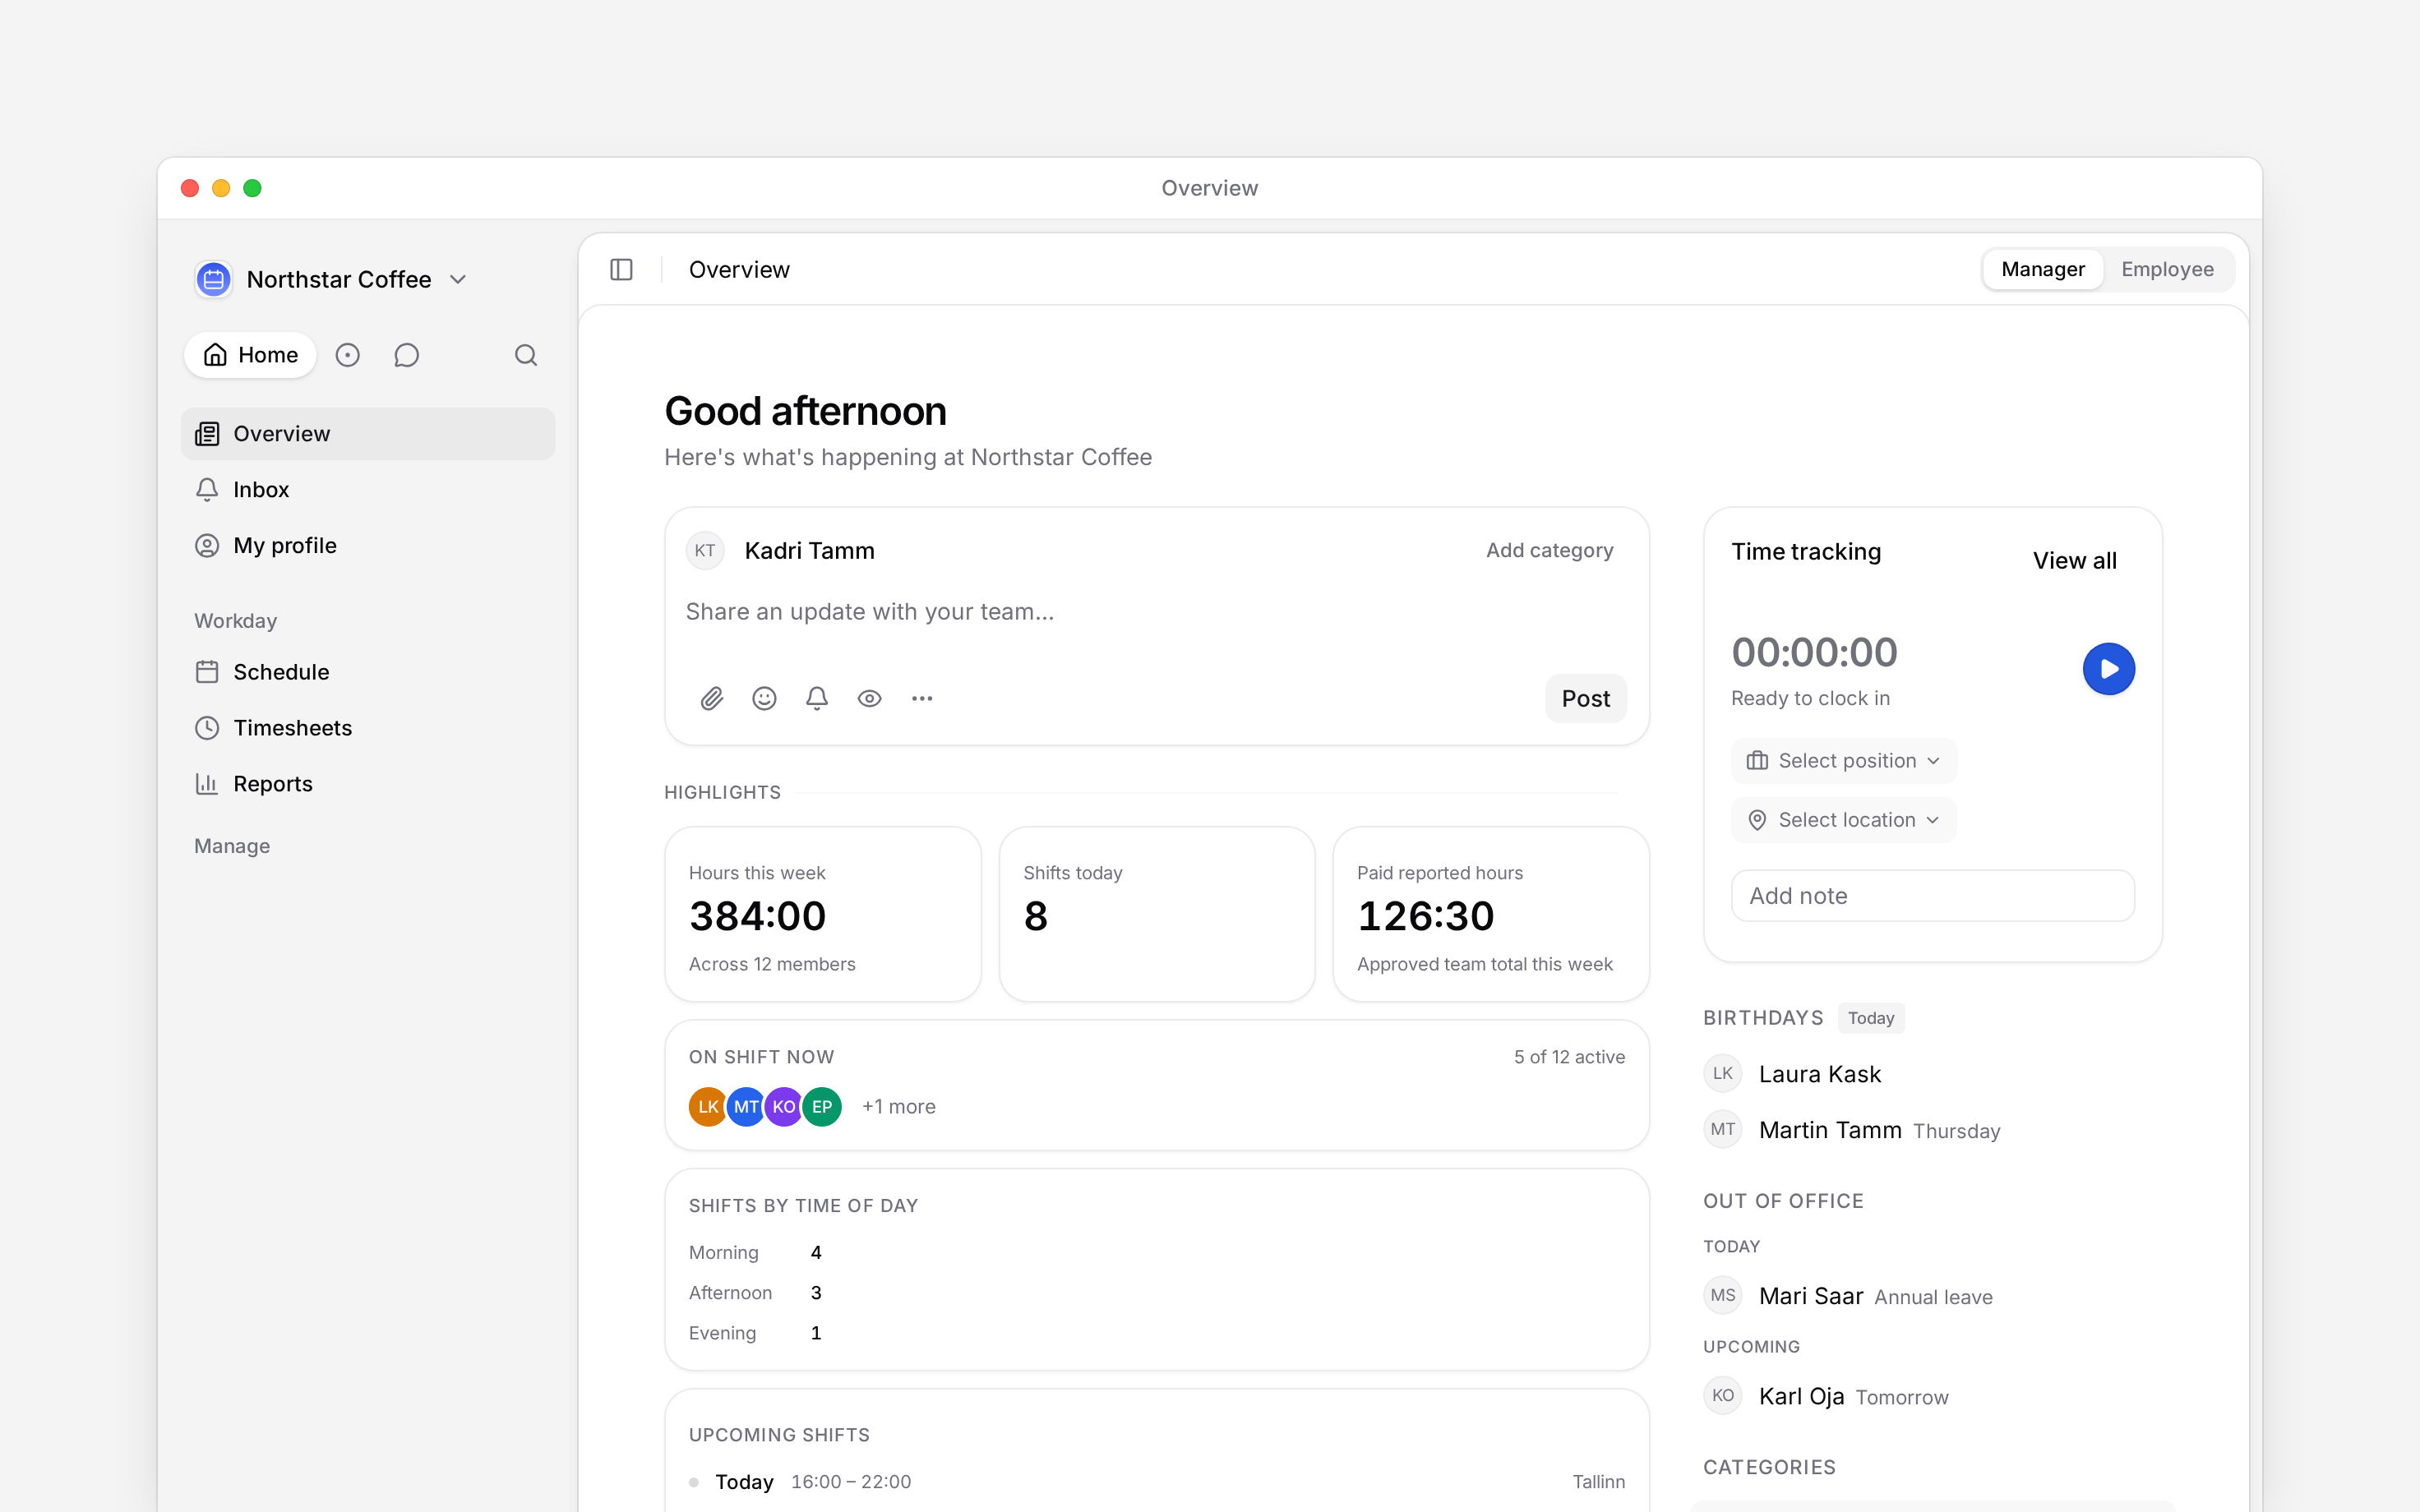Click Martin Tamm's birthday avatar
This screenshot has height=1512, width=2420.
tap(1723, 1130)
